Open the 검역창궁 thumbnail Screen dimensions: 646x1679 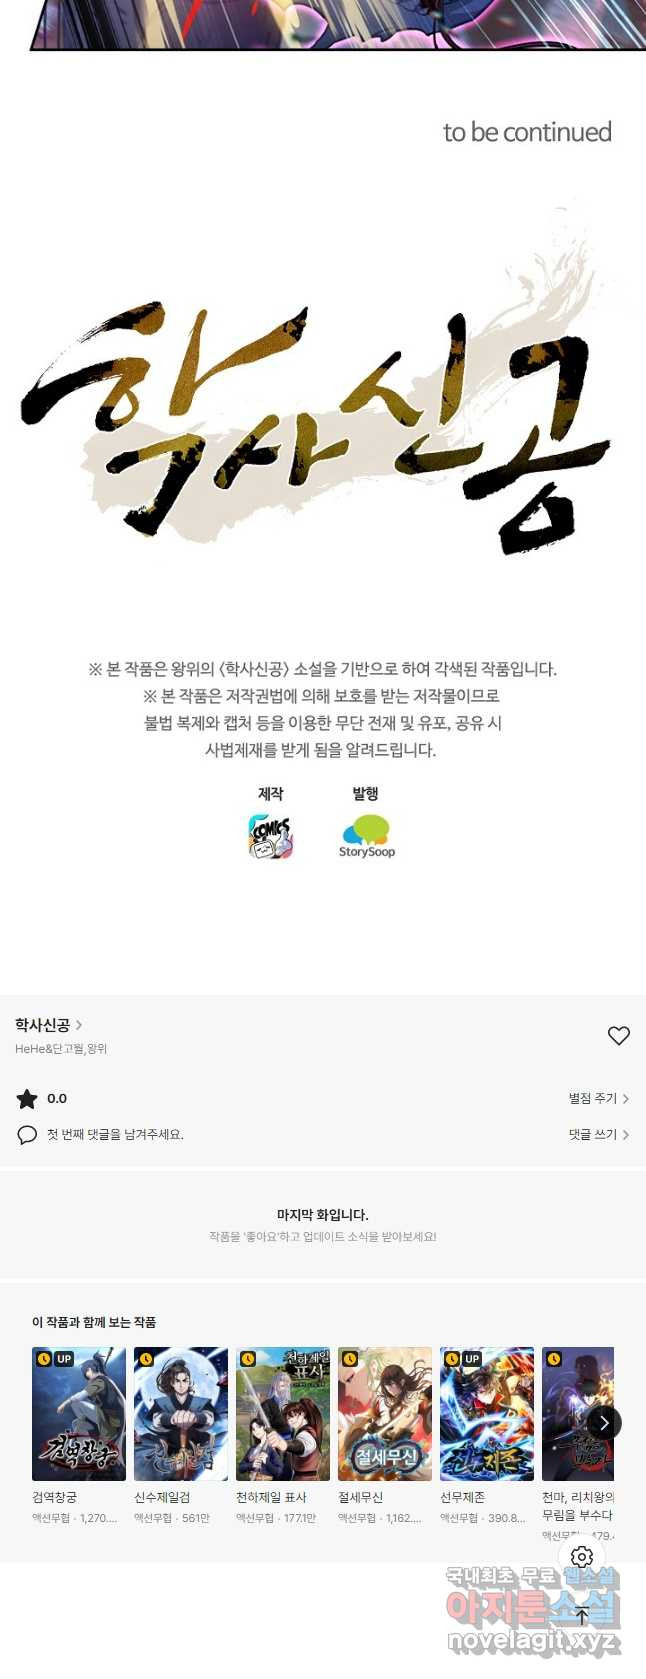click(79, 1414)
